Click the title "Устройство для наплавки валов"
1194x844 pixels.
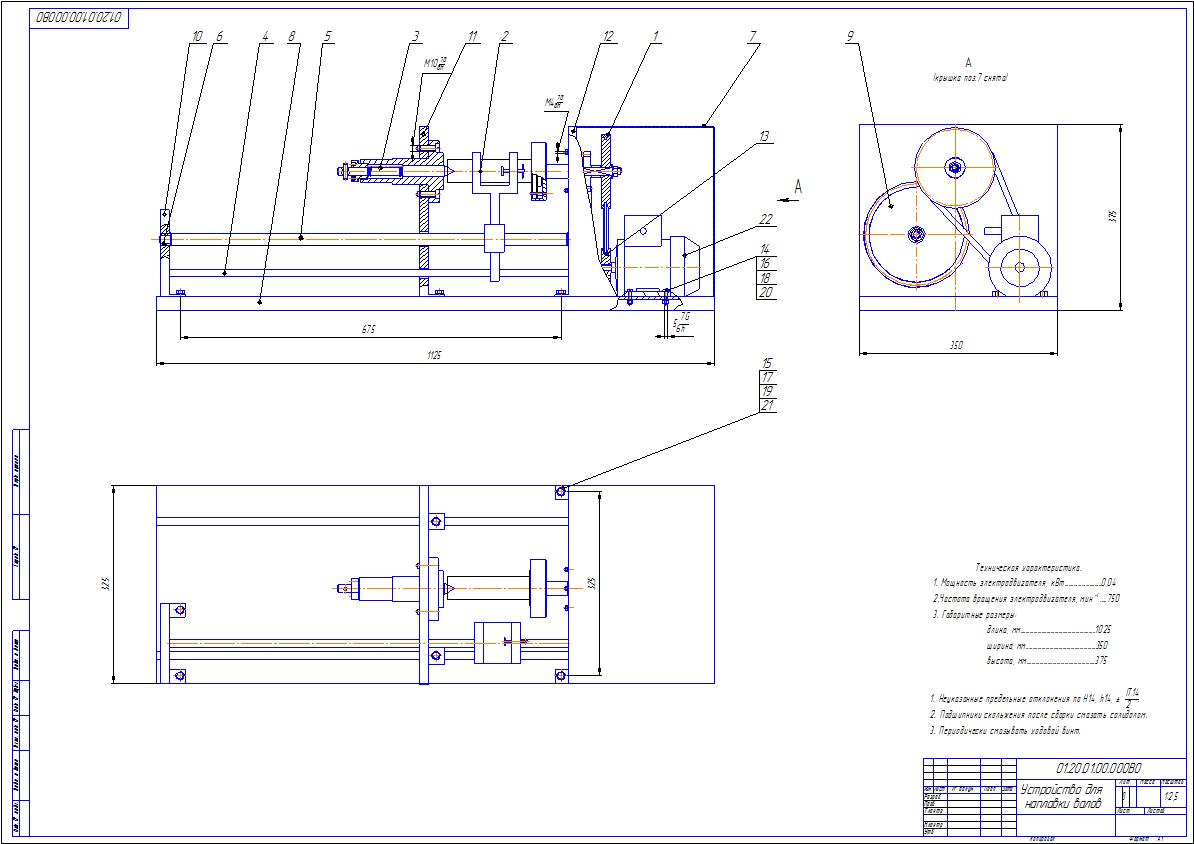1061,797
